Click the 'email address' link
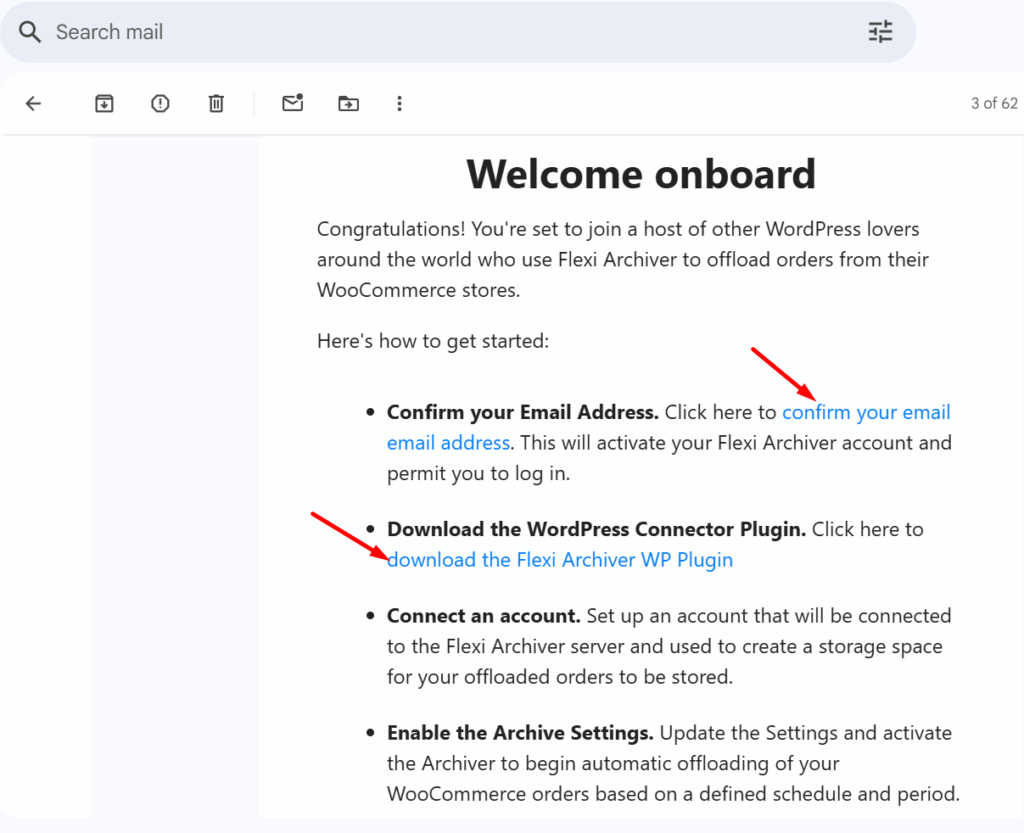The width and height of the screenshot is (1024, 833). (448, 443)
